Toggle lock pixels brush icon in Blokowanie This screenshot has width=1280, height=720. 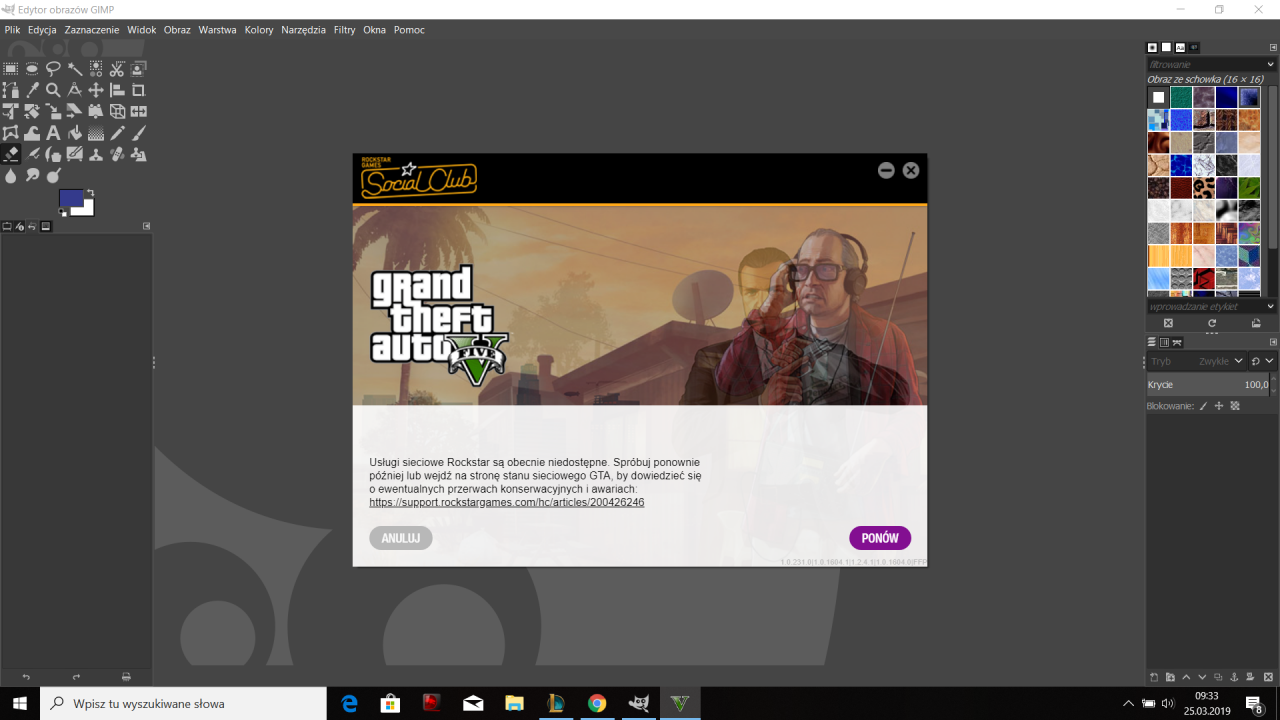1203,406
